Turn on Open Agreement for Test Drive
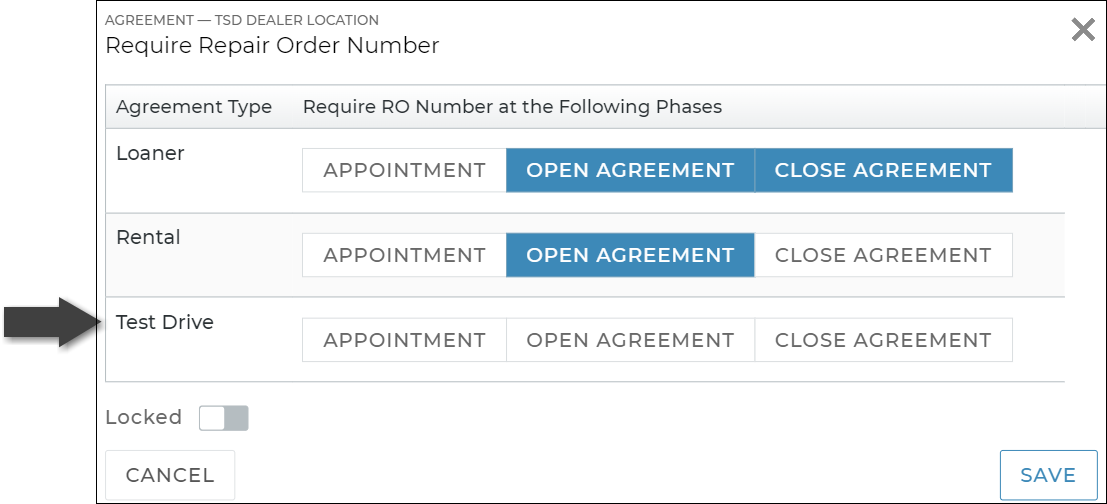The image size is (1107, 504). tap(630, 340)
